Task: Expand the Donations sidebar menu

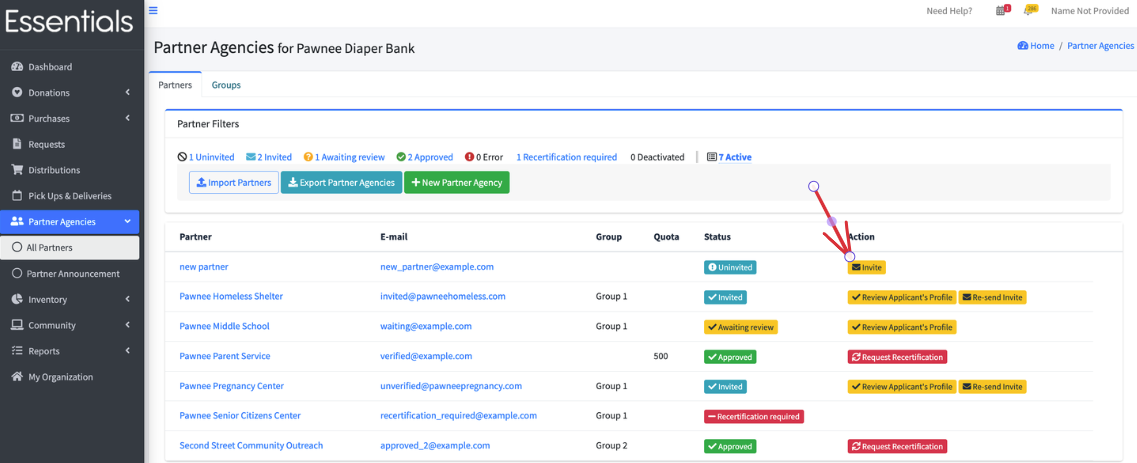Action: point(70,93)
